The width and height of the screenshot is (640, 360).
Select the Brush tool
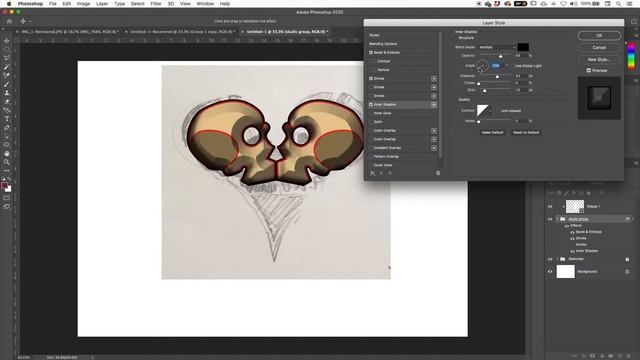tap(7, 84)
